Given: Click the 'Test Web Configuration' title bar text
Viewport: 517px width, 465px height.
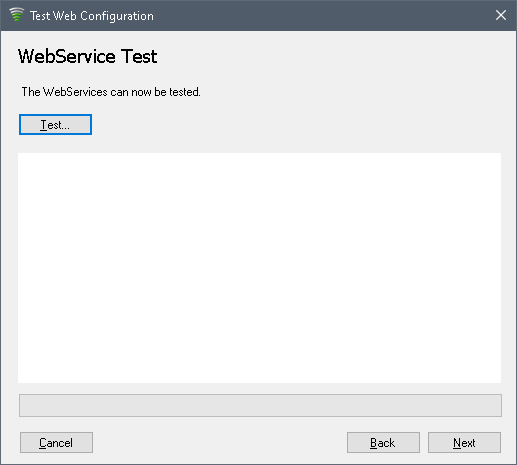Looking at the screenshot, I should click(x=92, y=16).
